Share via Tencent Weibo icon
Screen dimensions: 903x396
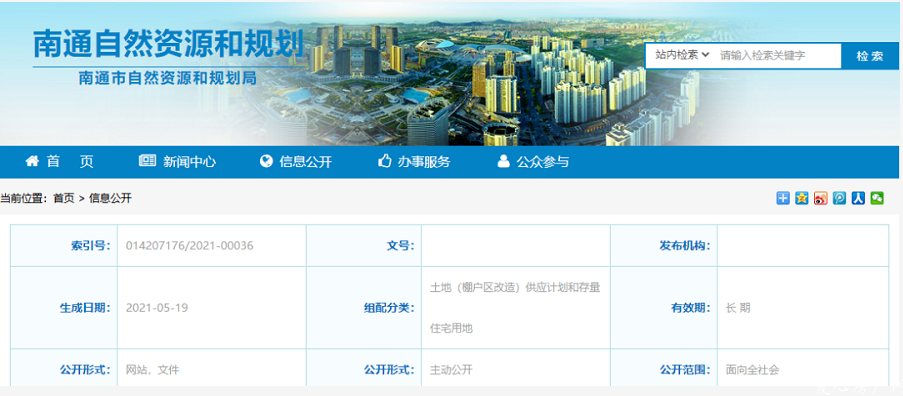tap(839, 198)
